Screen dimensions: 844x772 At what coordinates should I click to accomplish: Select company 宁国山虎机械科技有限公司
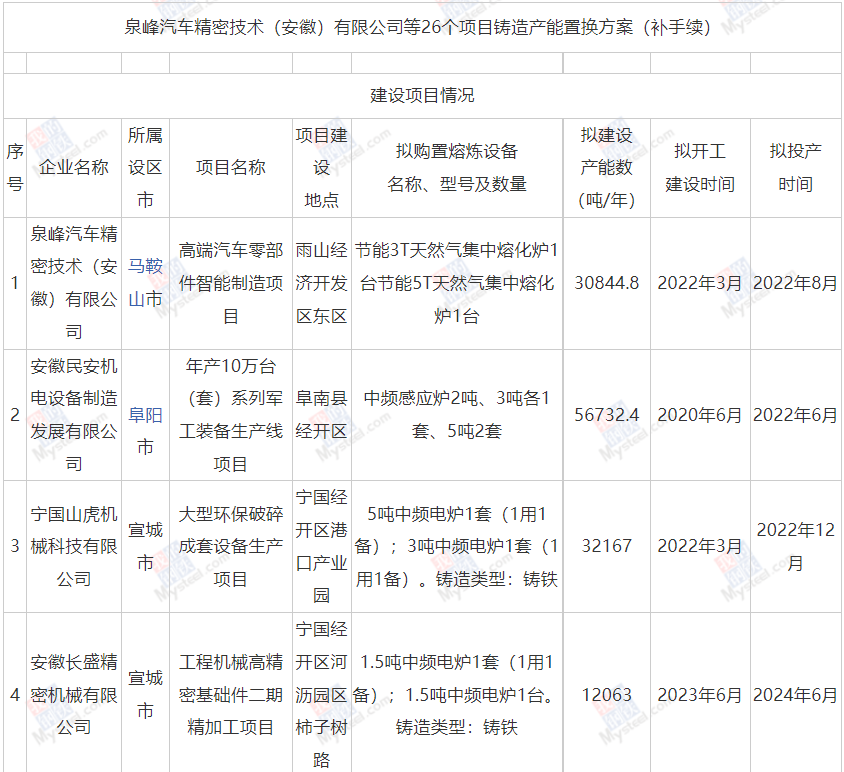click(x=74, y=546)
